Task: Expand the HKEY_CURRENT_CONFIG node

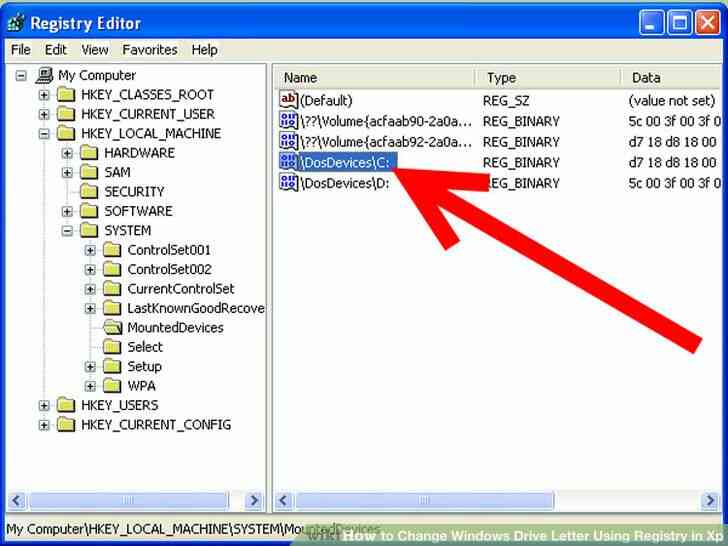Action: tap(44, 425)
